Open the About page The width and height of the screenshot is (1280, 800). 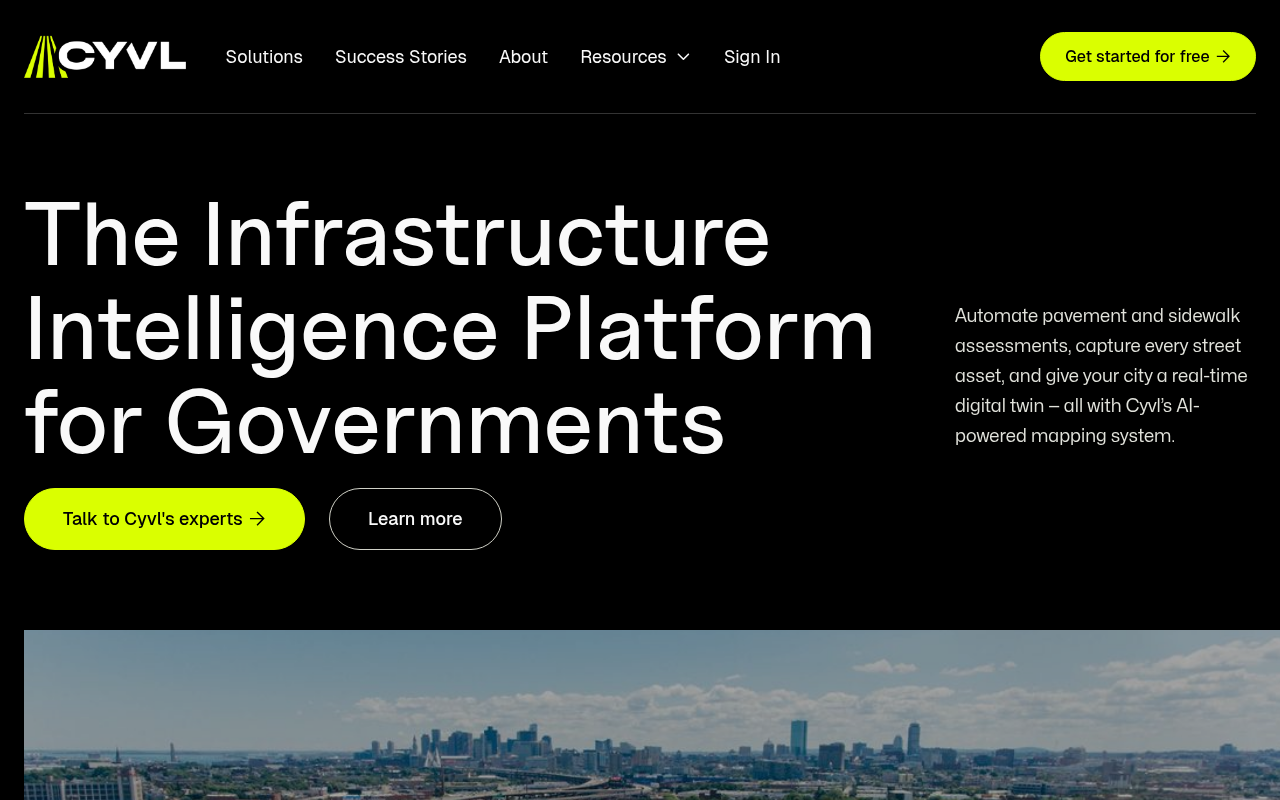point(523,56)
